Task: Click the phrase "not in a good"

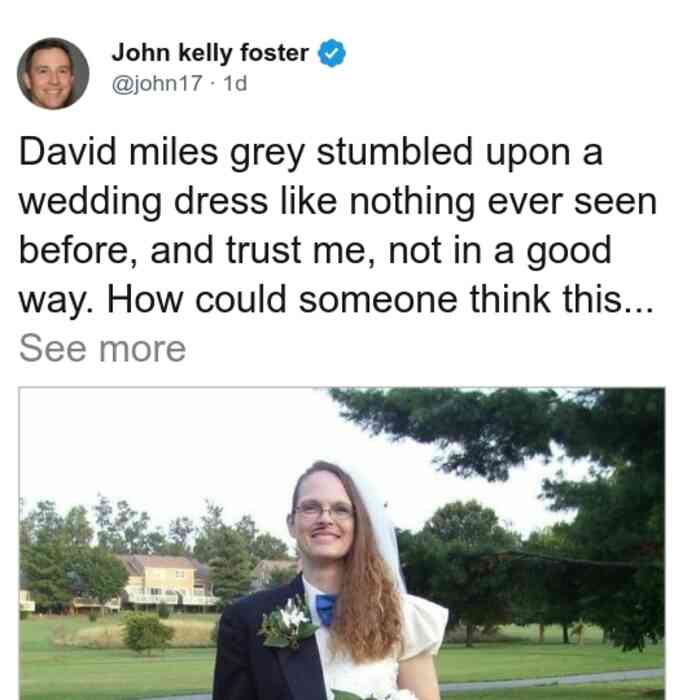Action: pos(500,251)
